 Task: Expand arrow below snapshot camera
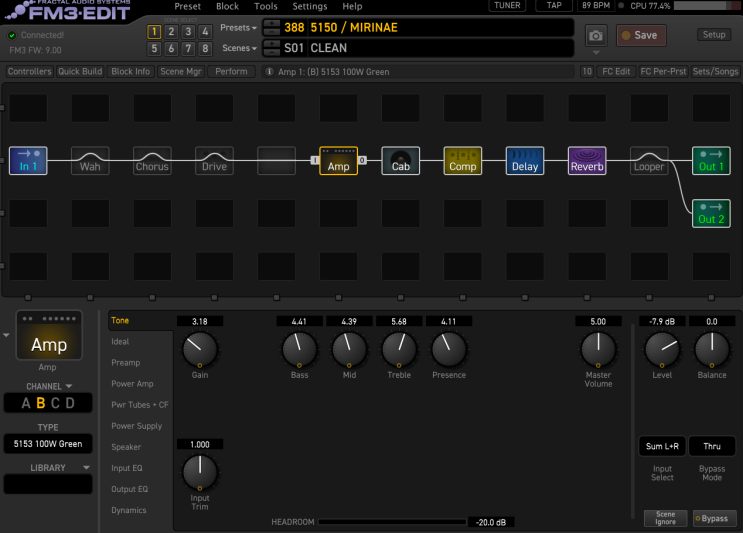(596, 53)
